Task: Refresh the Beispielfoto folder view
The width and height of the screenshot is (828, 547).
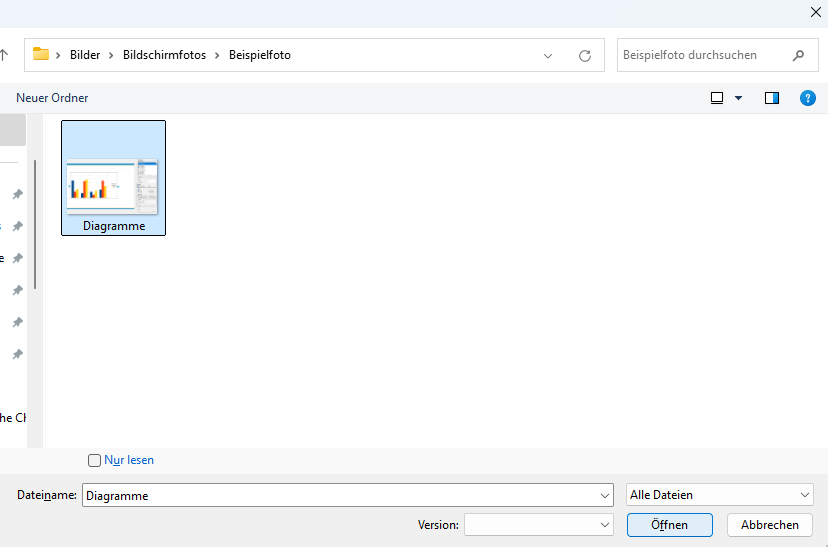Action: pos(585,56)
